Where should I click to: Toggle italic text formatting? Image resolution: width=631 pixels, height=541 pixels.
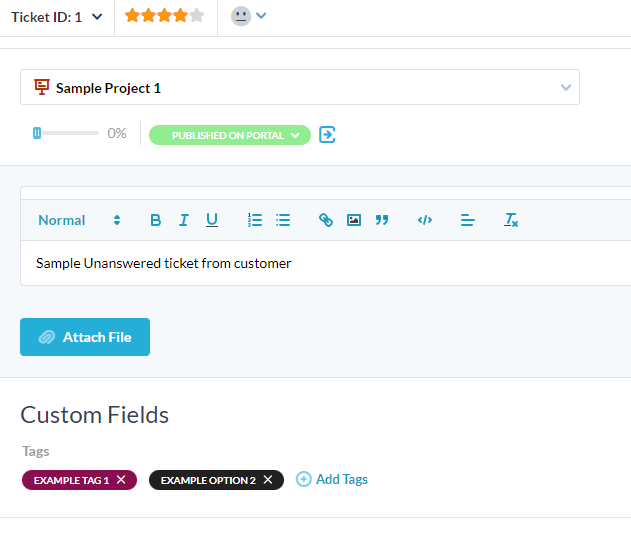pyautogui.click(x=184, y=220)
